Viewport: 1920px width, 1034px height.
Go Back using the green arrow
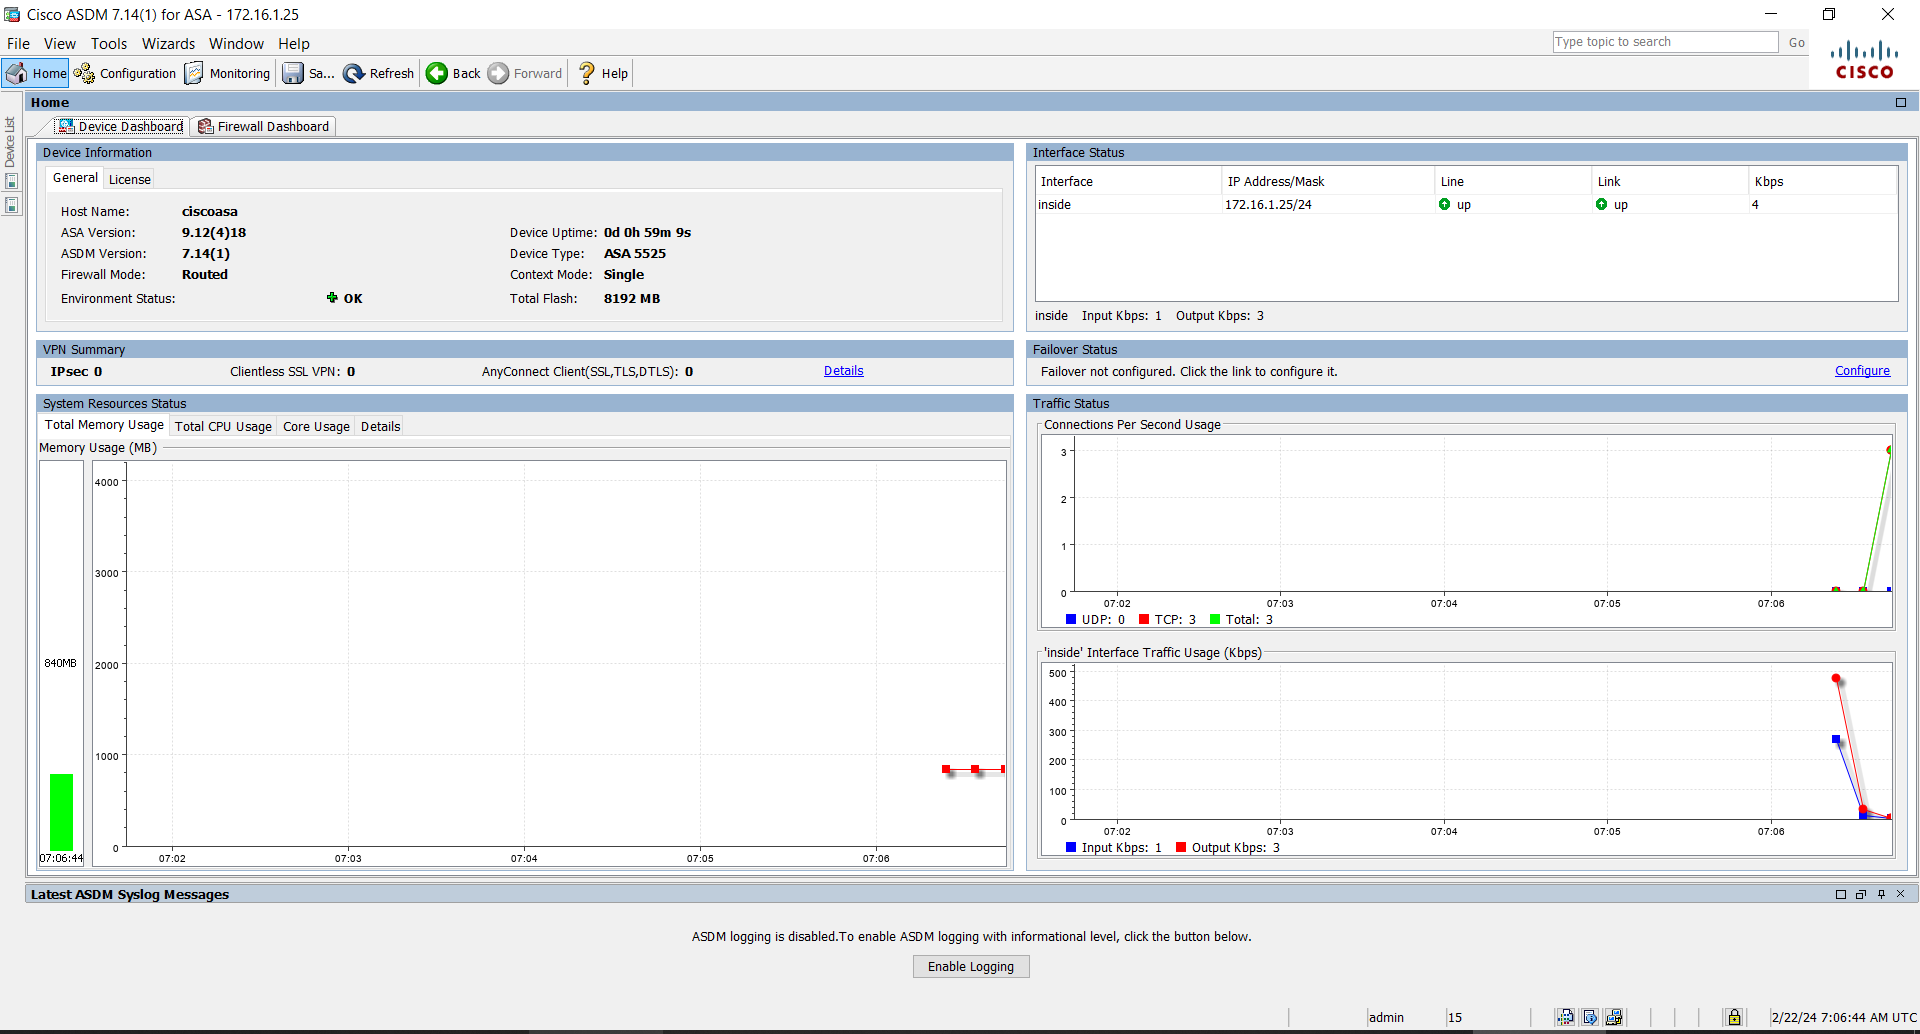click(x=454, y=73)
